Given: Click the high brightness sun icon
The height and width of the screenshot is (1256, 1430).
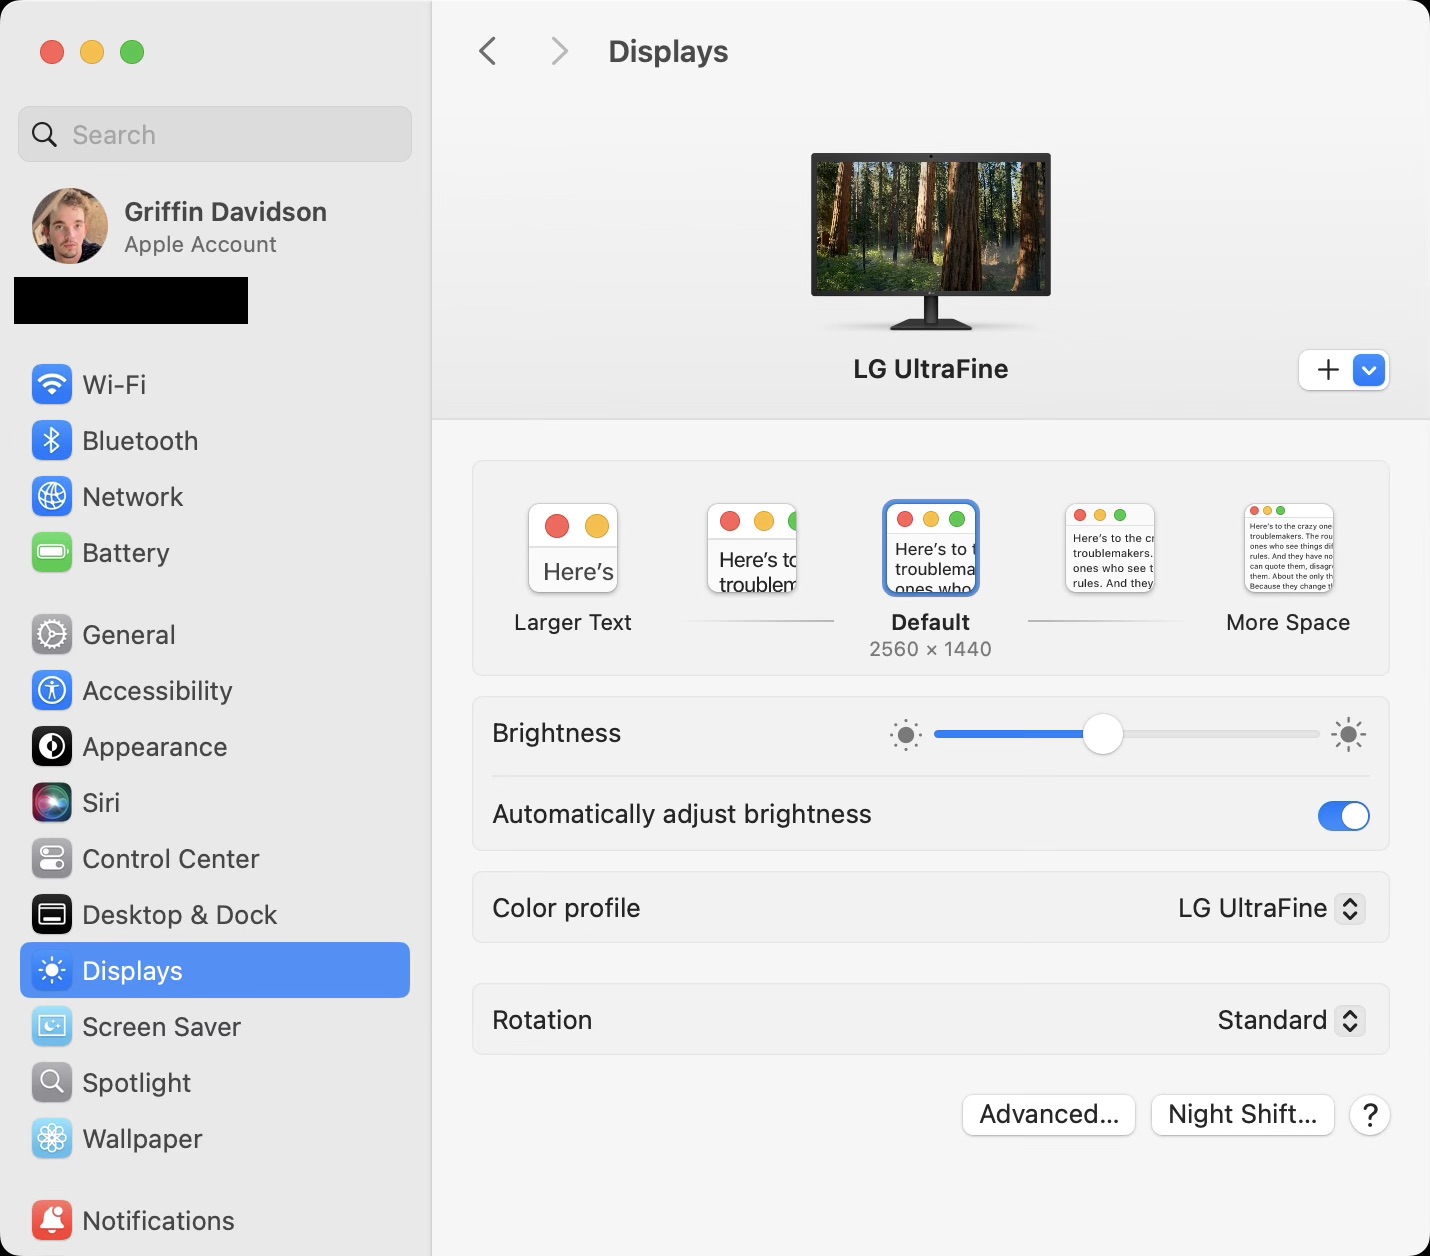Looking at the screenshot, I should [x=1349, y=735].
